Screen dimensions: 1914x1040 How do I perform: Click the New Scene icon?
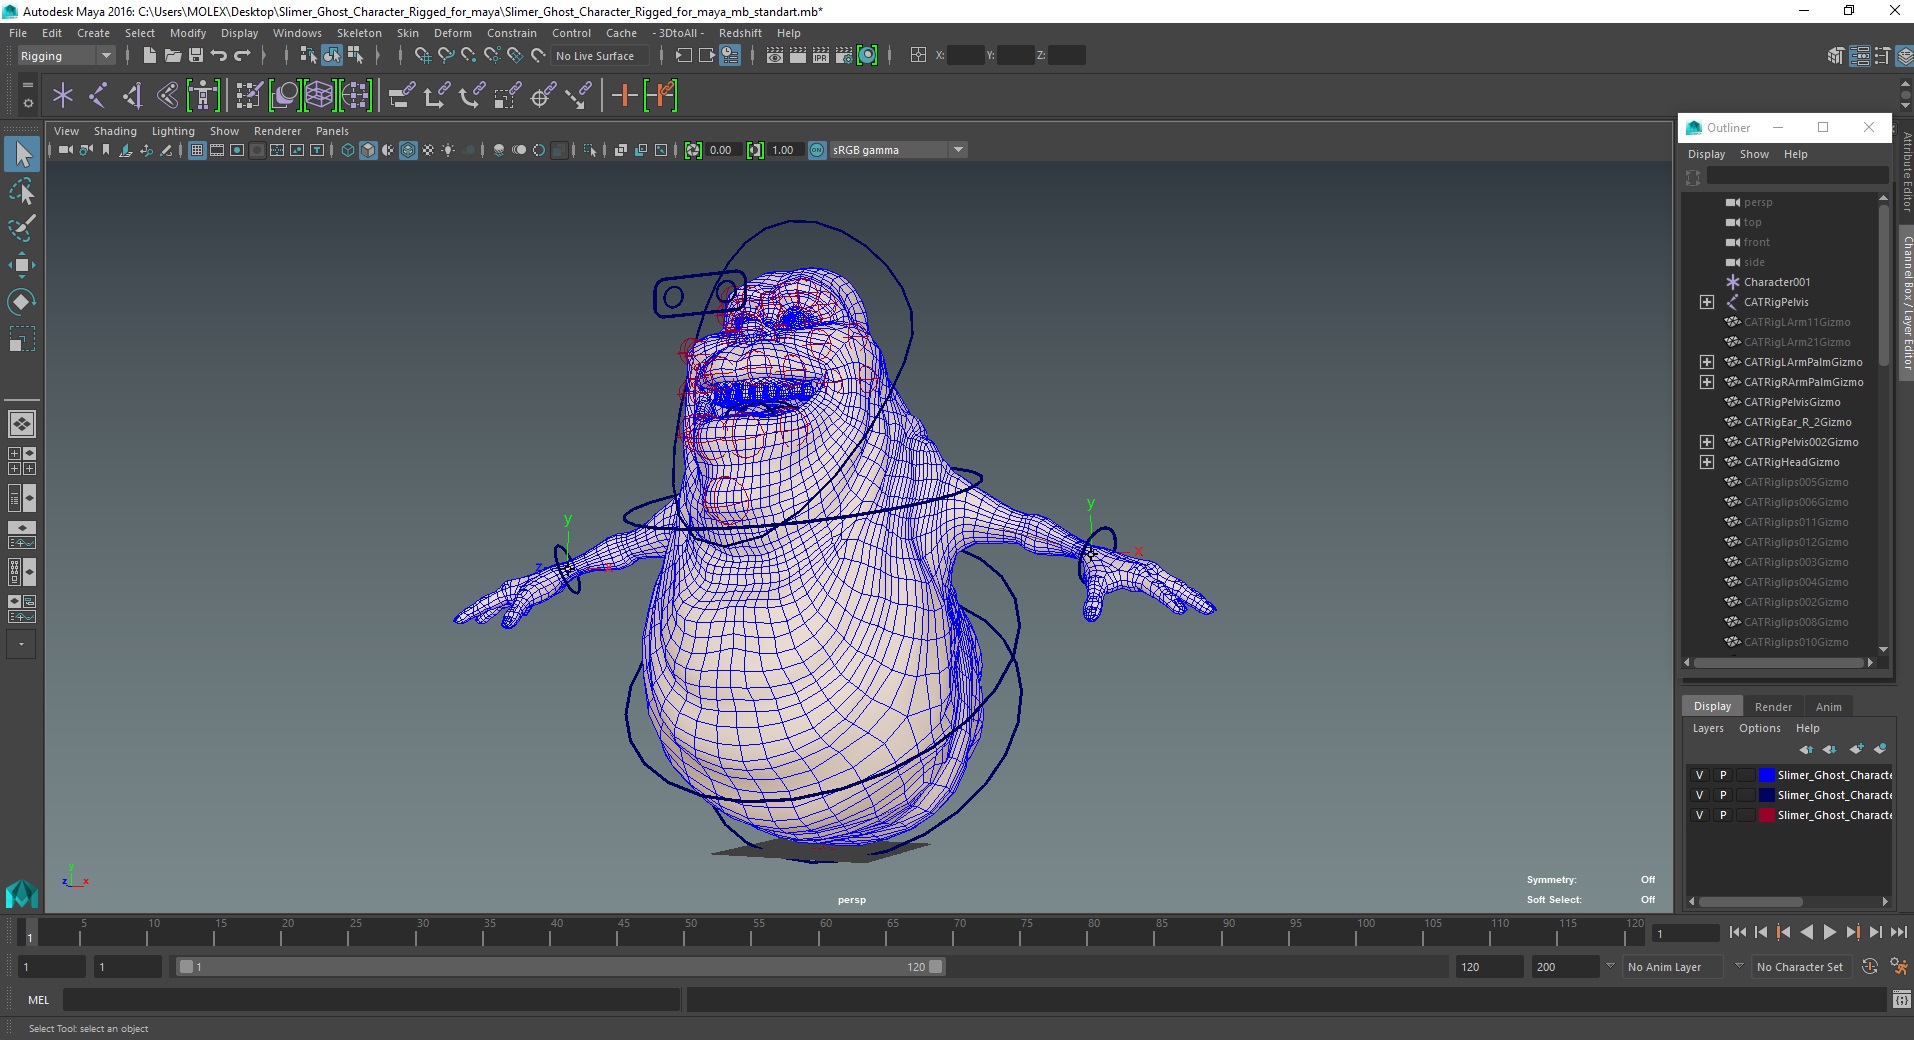point(149,56)
